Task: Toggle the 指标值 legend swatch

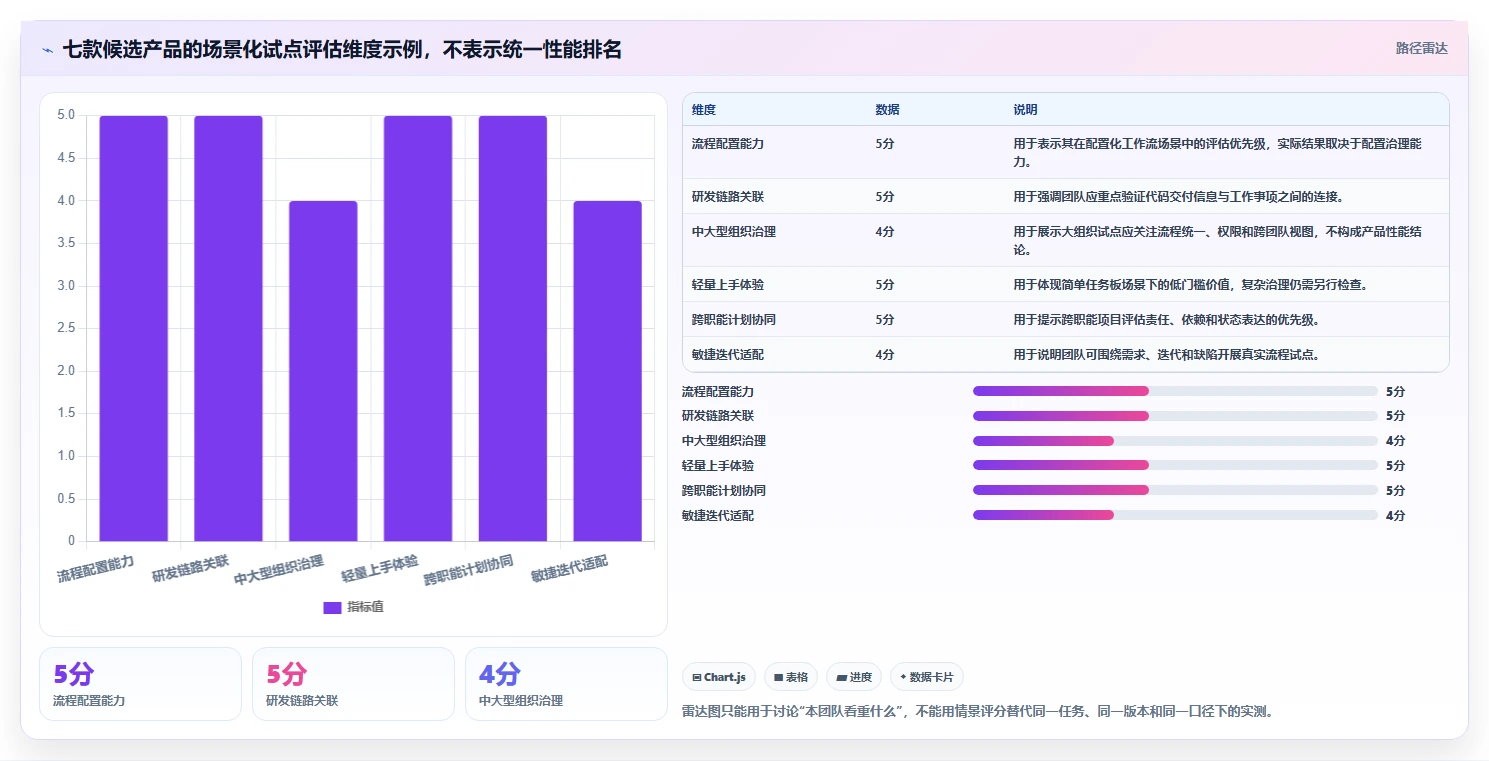Action: click(332, 607)
